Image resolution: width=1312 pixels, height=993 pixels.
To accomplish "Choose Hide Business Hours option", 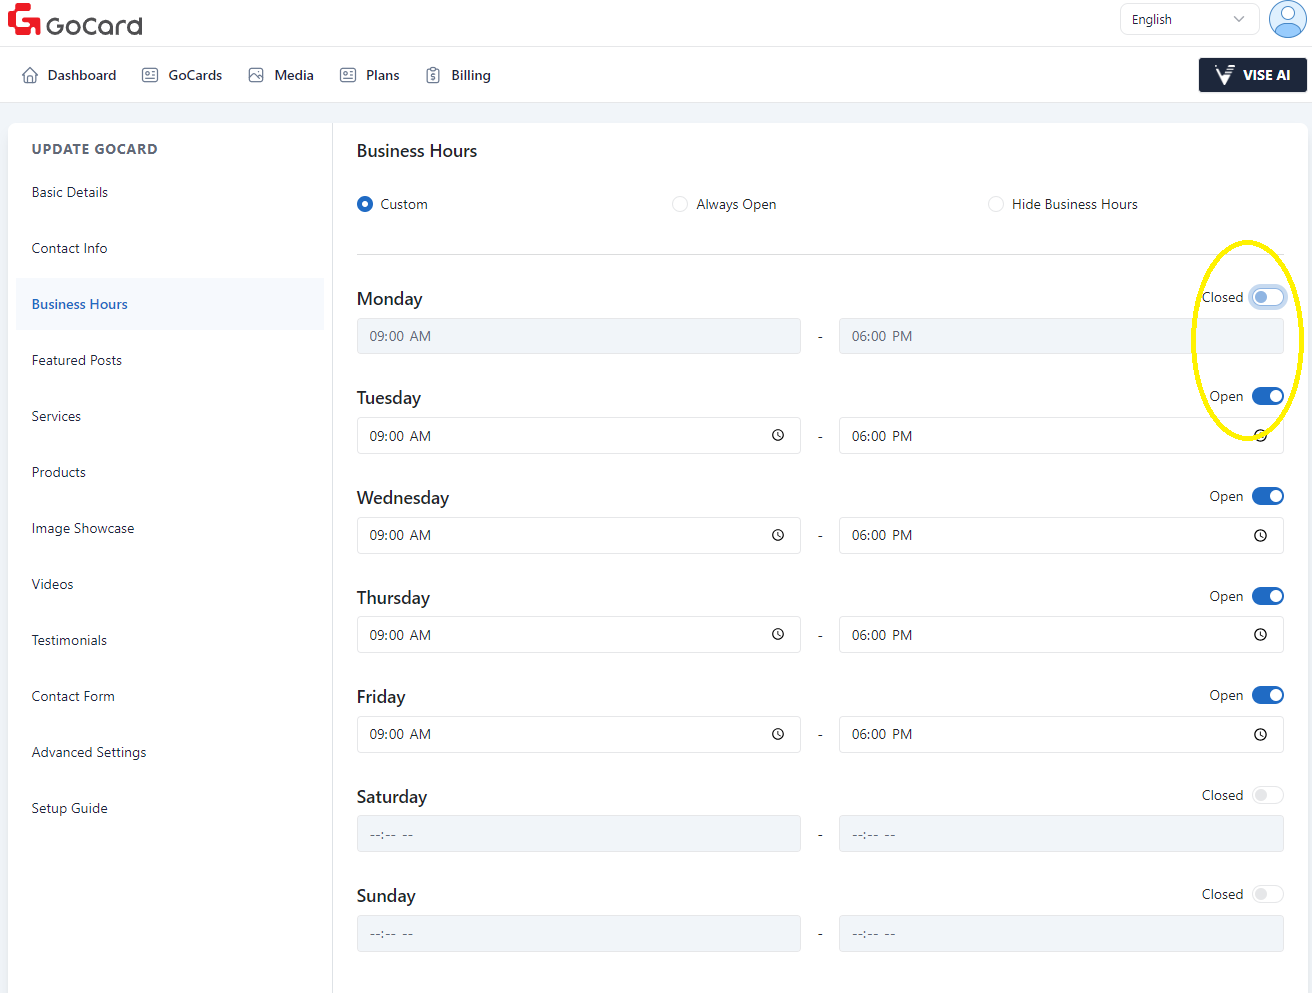I will click(996, 204).
